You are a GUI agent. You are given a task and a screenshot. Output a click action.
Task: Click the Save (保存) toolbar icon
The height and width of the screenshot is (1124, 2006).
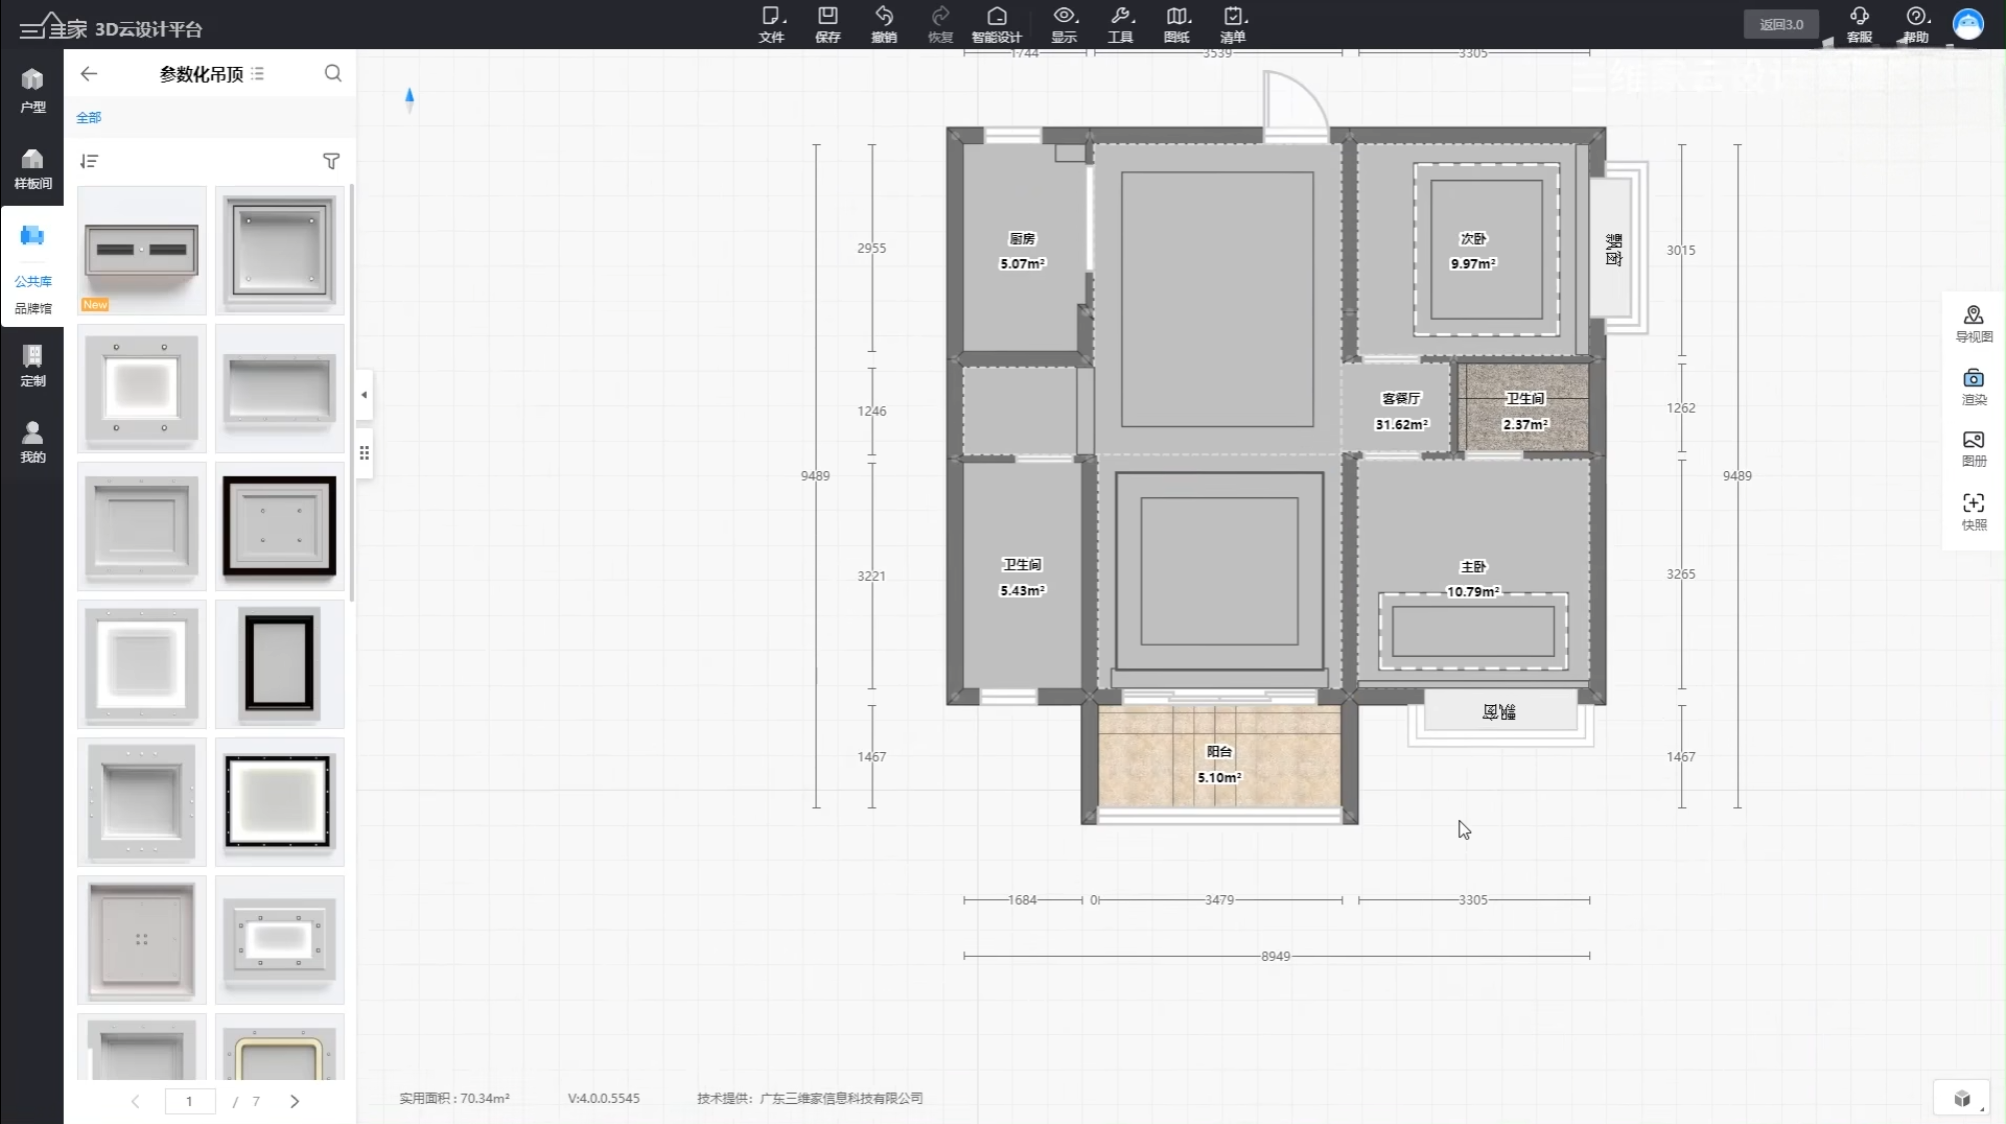[827, 23]
